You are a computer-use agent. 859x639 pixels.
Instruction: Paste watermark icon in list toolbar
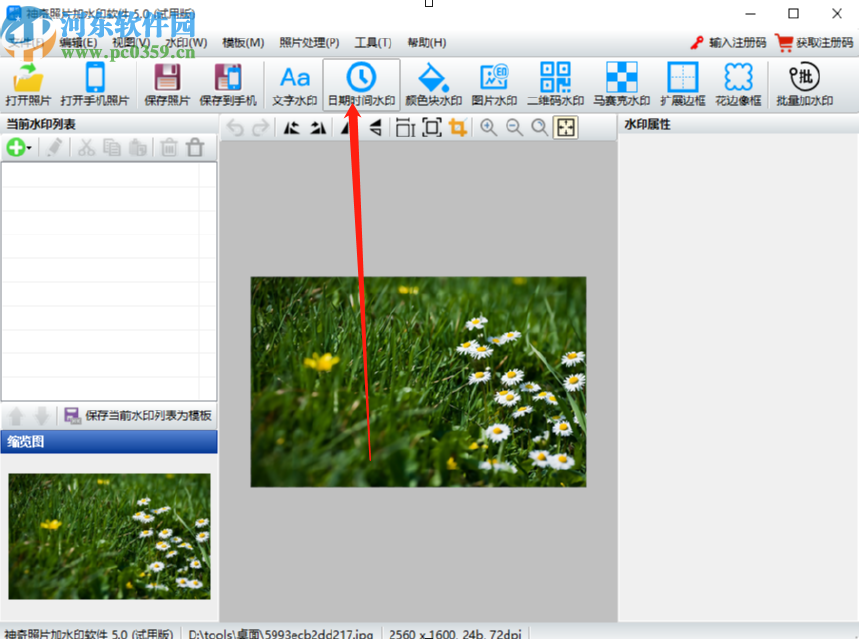(138, 147)
